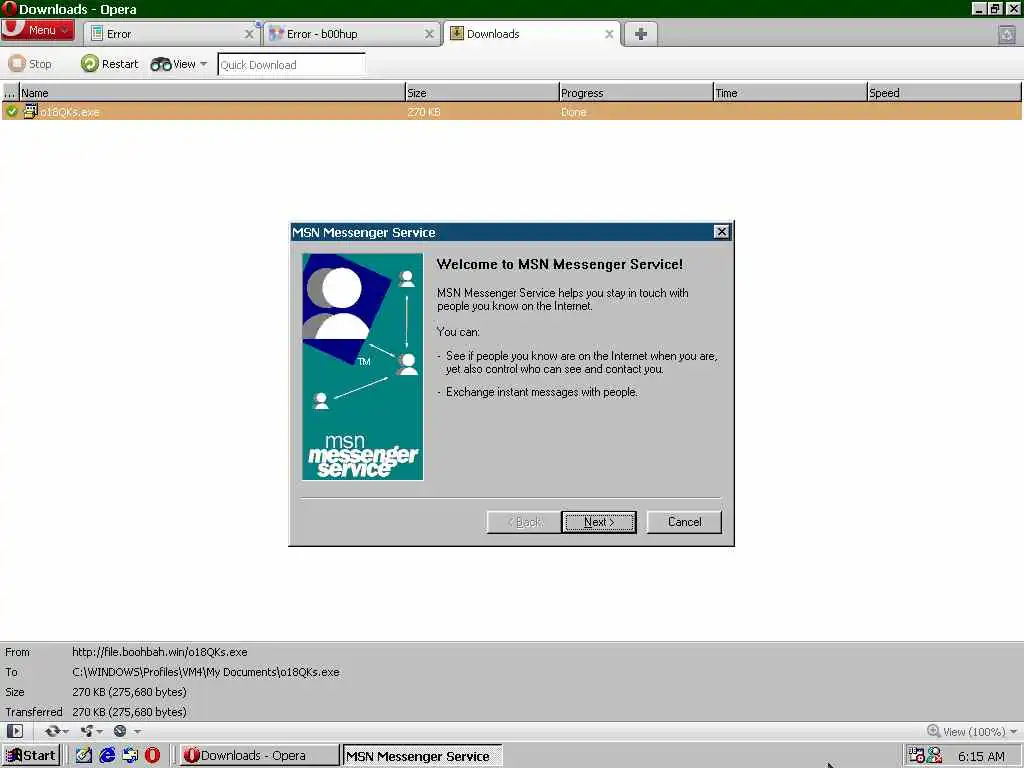Sort downloads by Time column
The image size is (1024, 768).
[790, 93]
